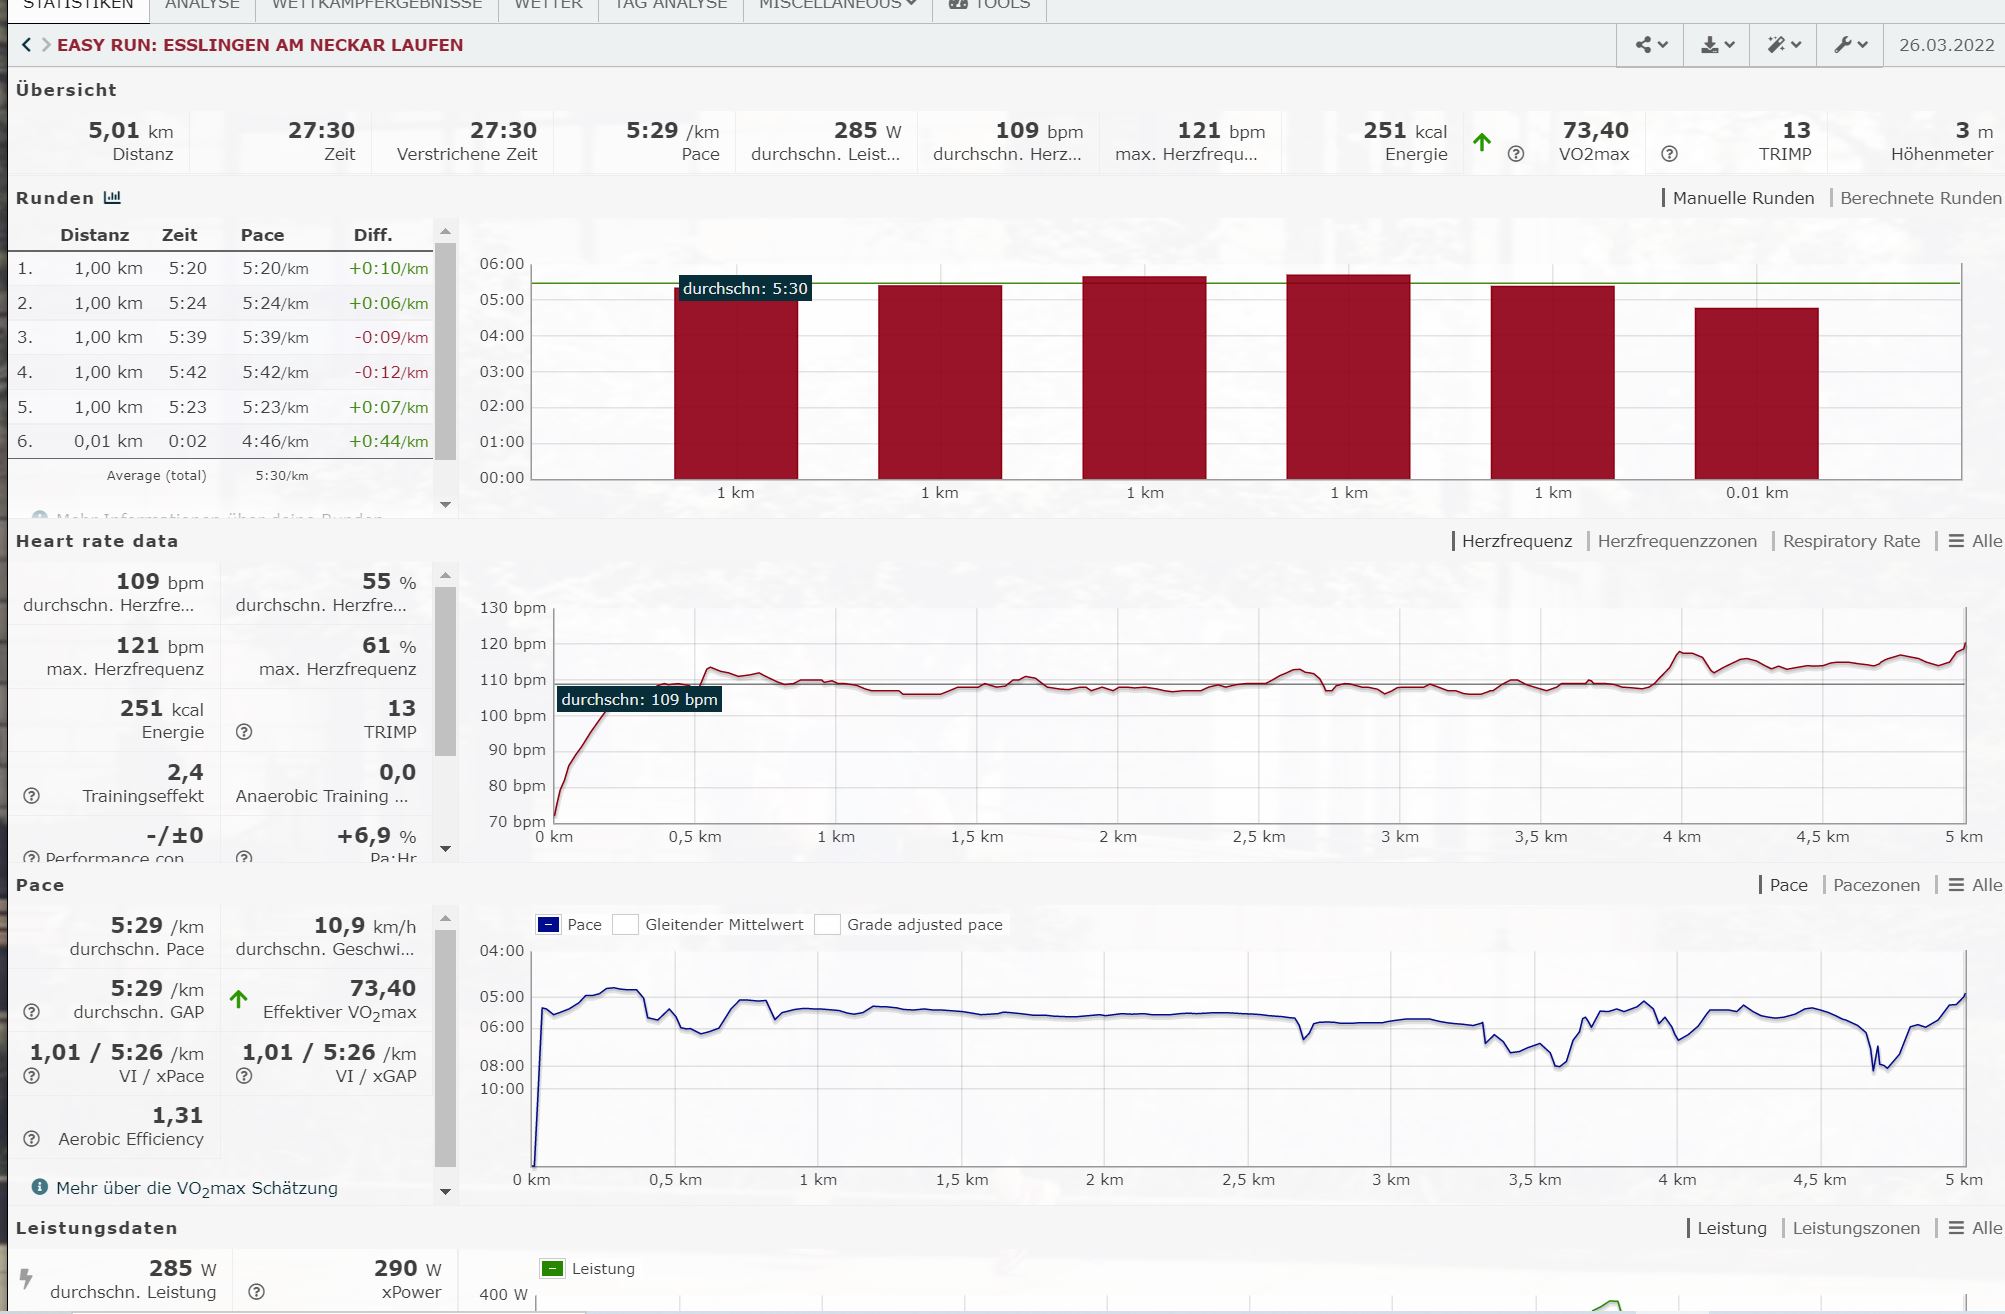Click the Leistung legend color swatch
The image size is (2005, 1314).
pyautogui.click(x=552, y=1268)
